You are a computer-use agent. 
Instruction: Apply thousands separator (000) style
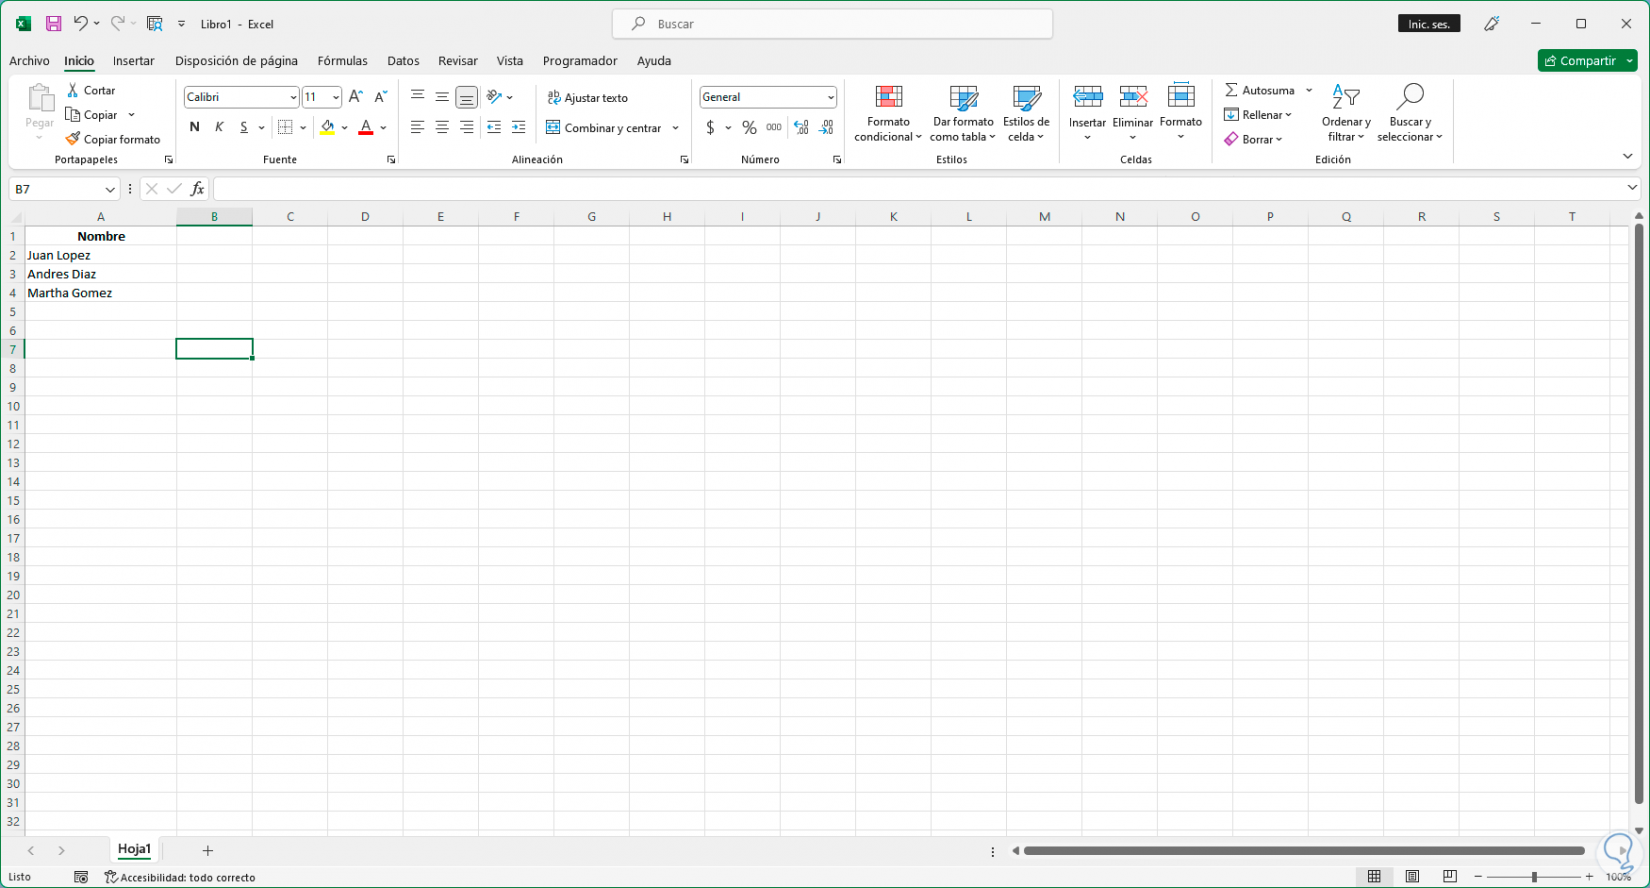coord(774,127)
